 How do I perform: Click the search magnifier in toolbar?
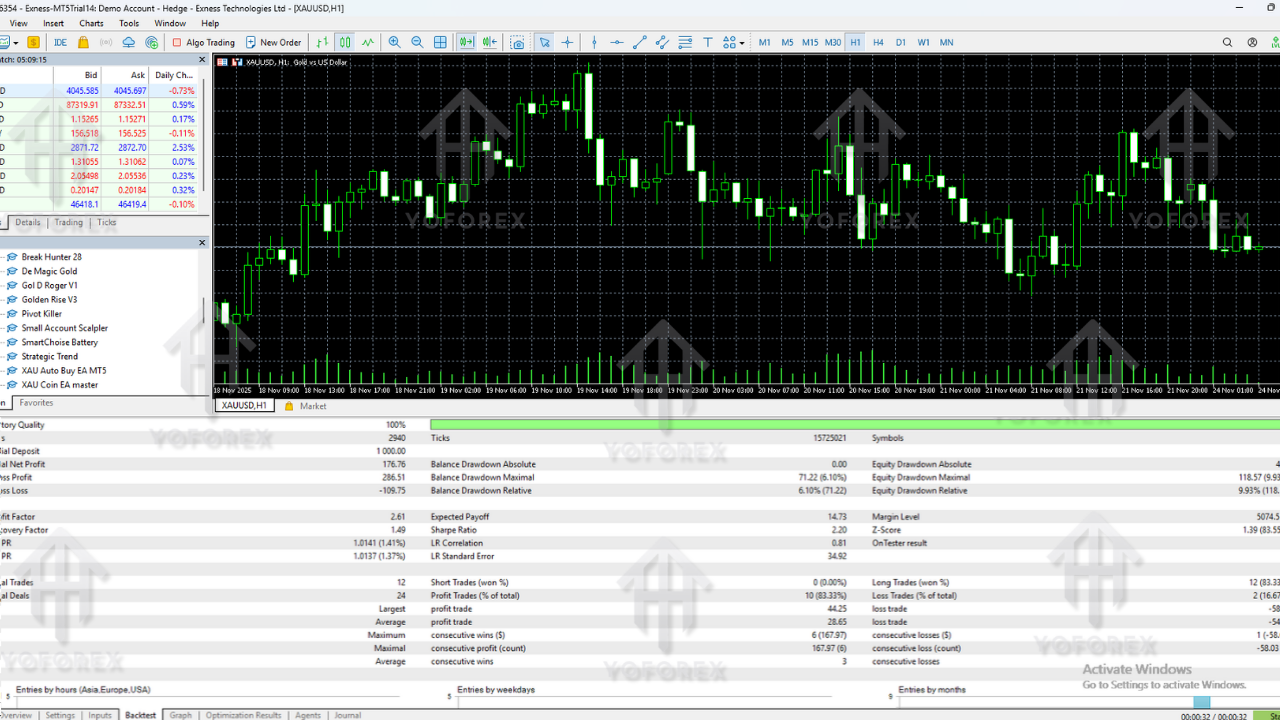[x=1228, y=43]
